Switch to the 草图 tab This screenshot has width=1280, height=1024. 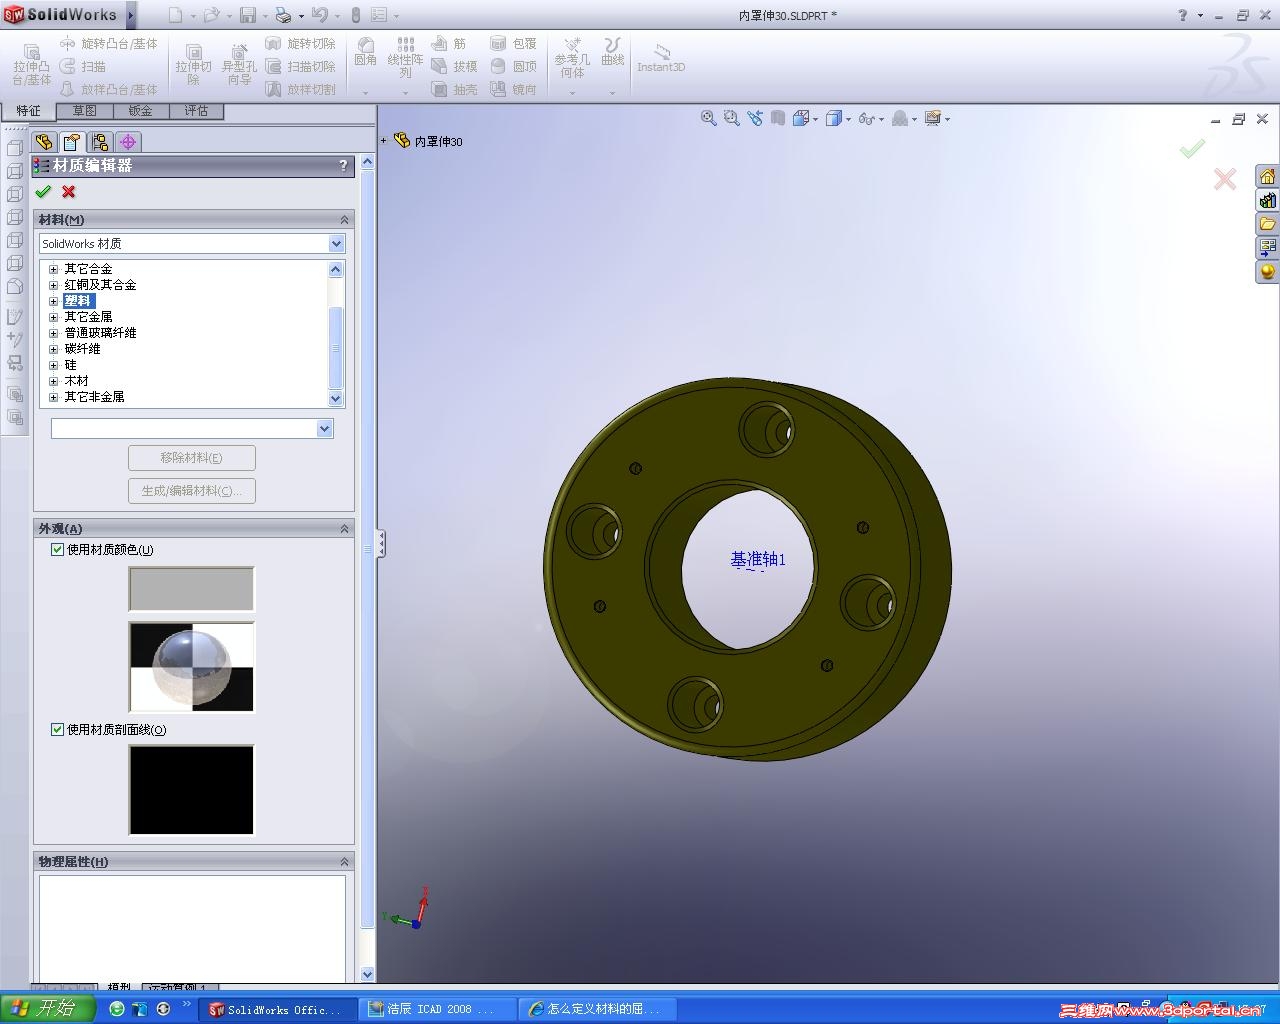click(x=85, y=111)
